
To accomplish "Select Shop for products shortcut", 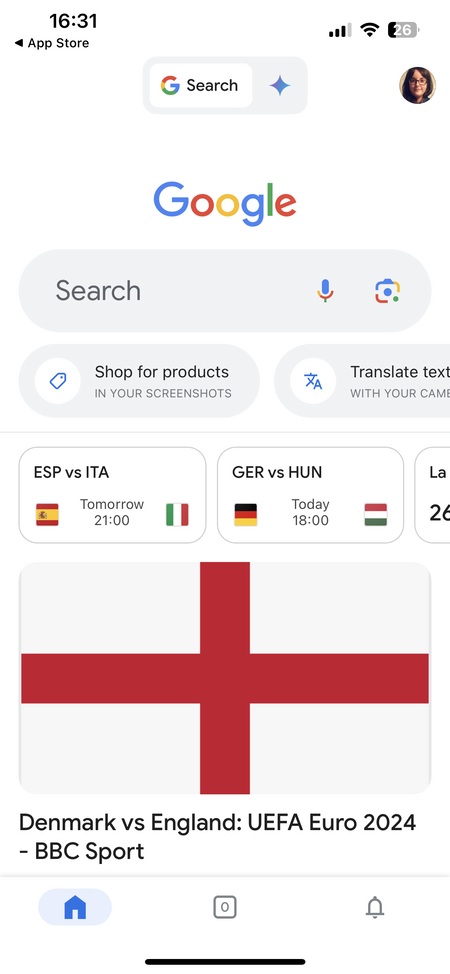I will click(x=139, y=381).
